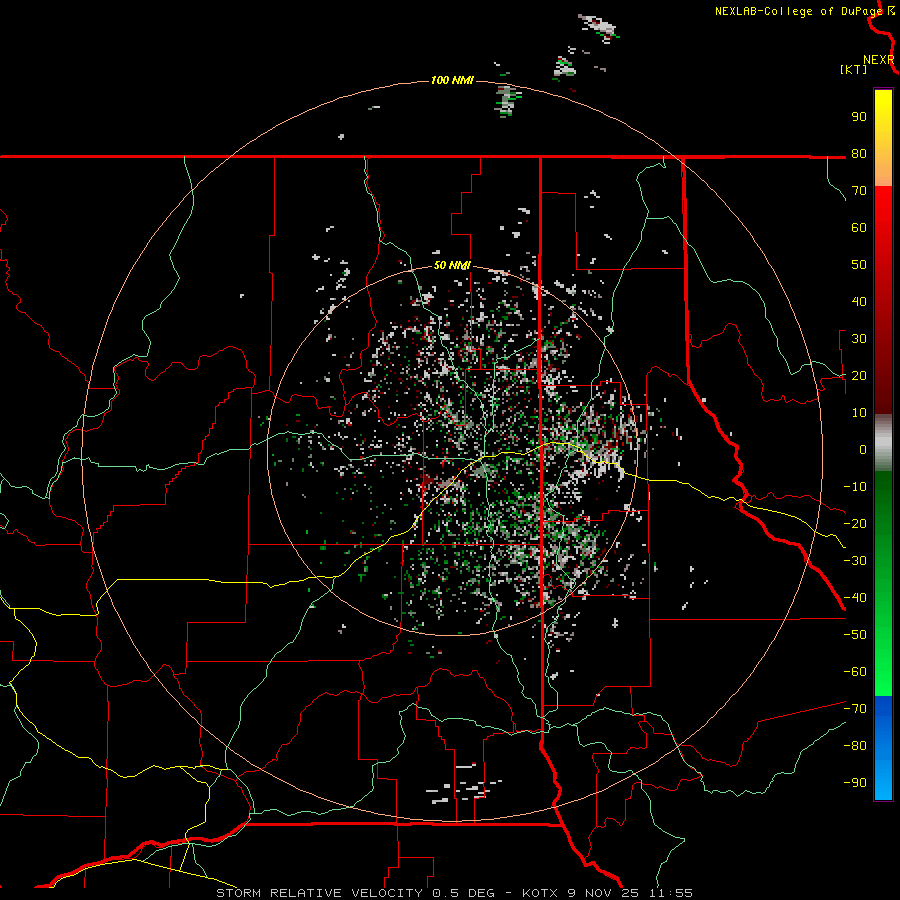
Task: Click the -50 legend label
Action: pos(855,635)
